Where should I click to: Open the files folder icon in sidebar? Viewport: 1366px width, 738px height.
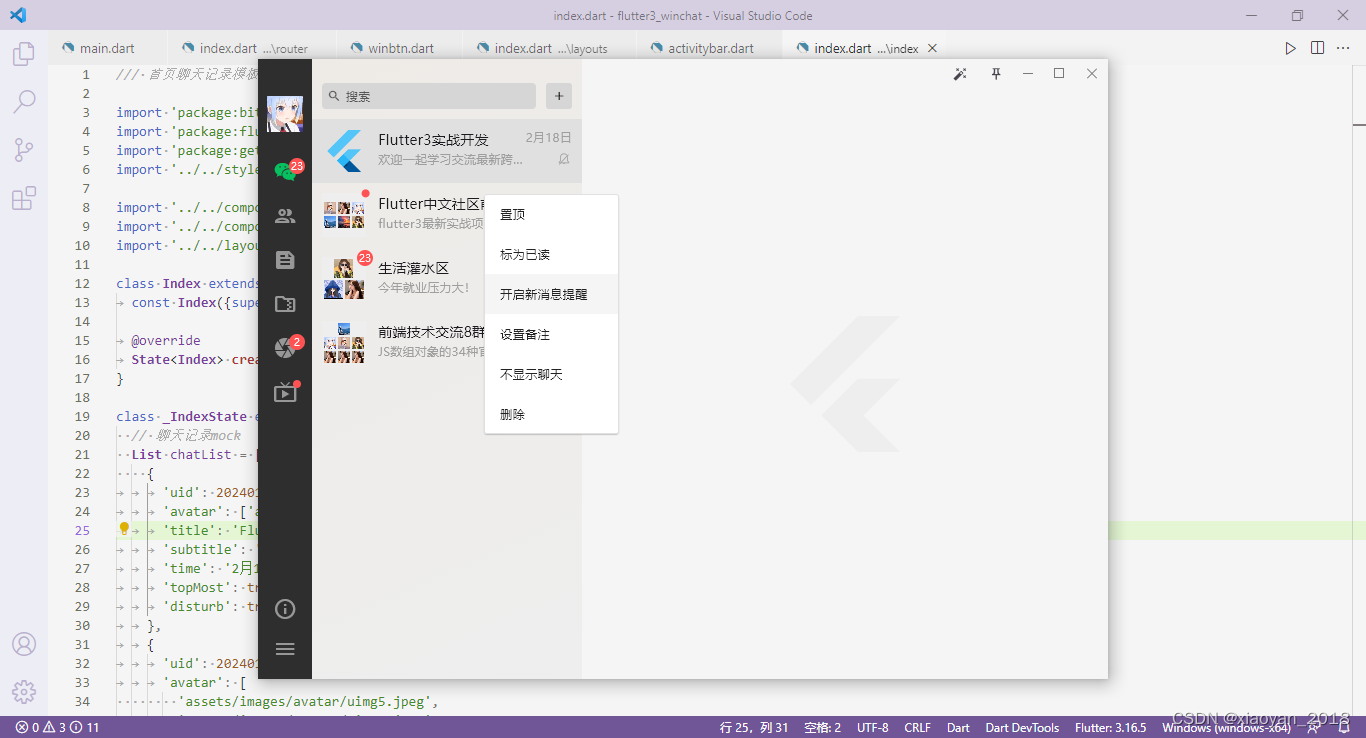pos(285,304)
